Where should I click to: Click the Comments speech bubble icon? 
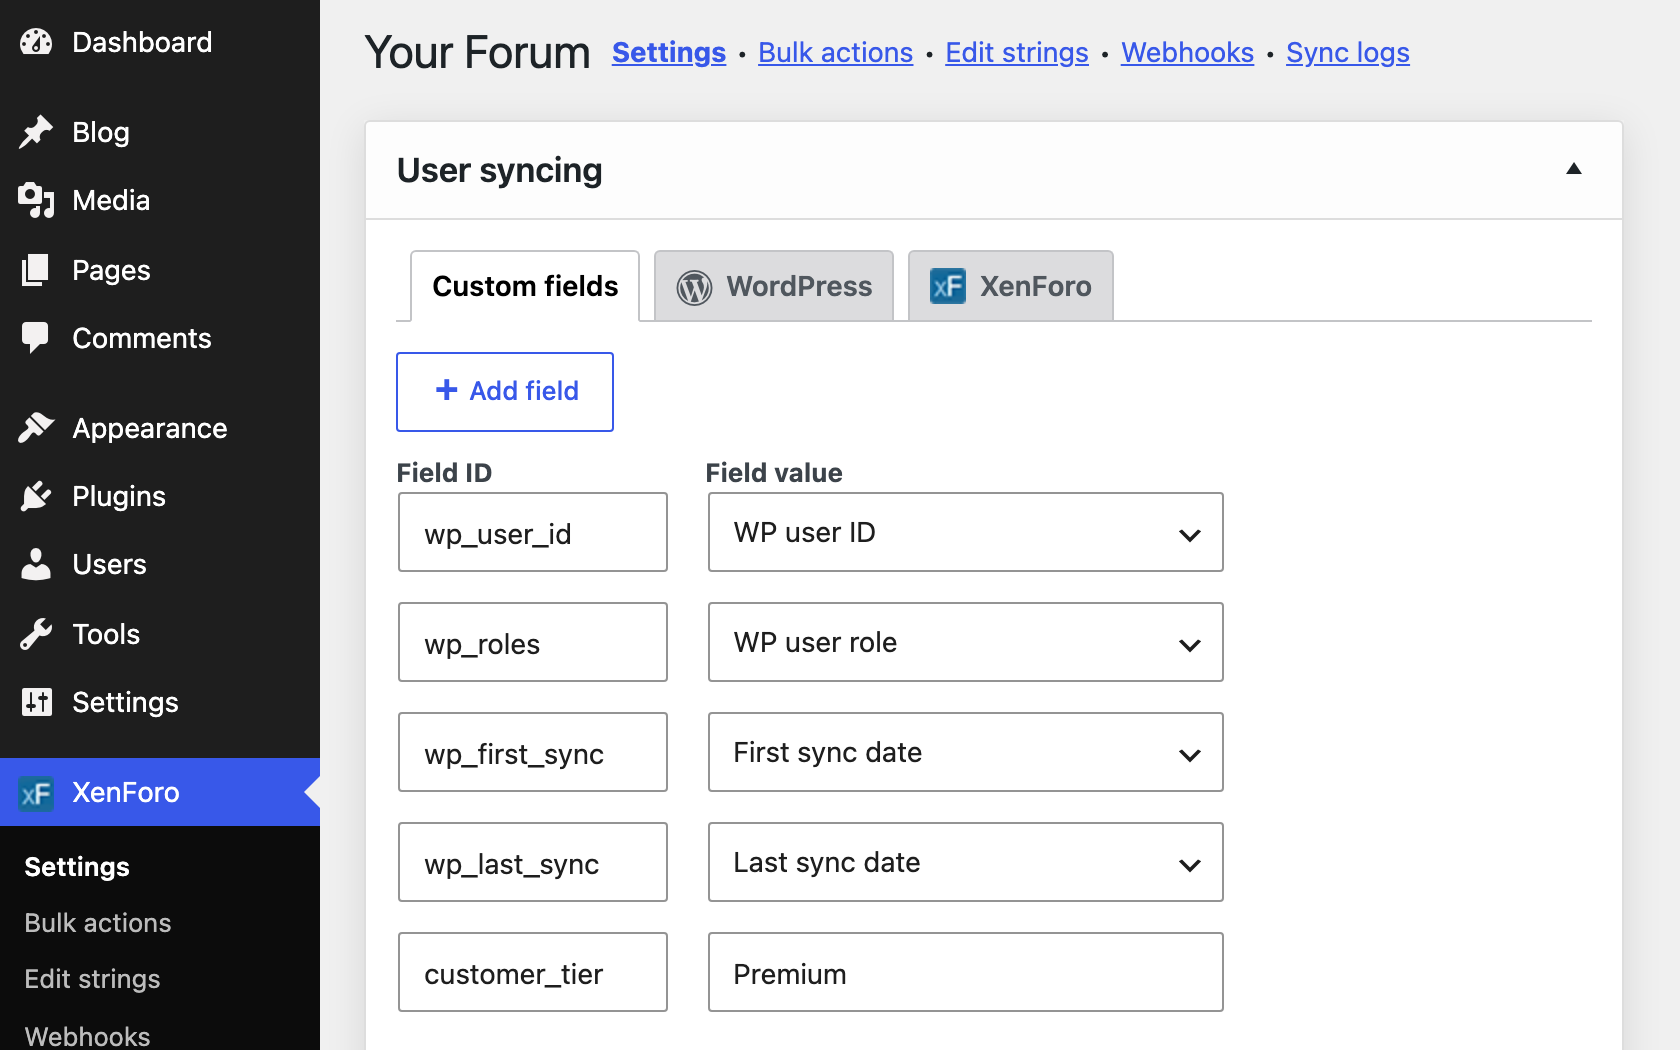(36, 338)
